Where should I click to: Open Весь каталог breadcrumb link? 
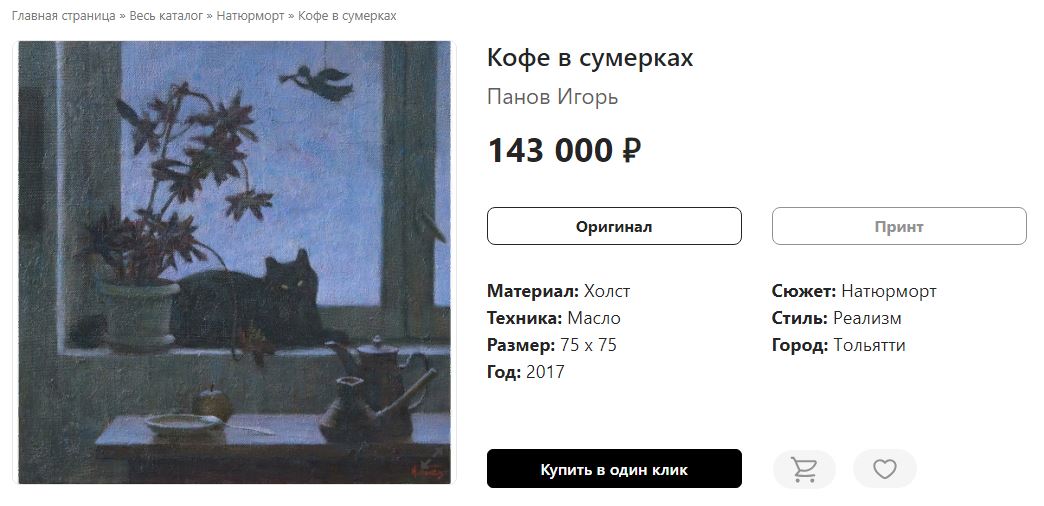[166, 16]
